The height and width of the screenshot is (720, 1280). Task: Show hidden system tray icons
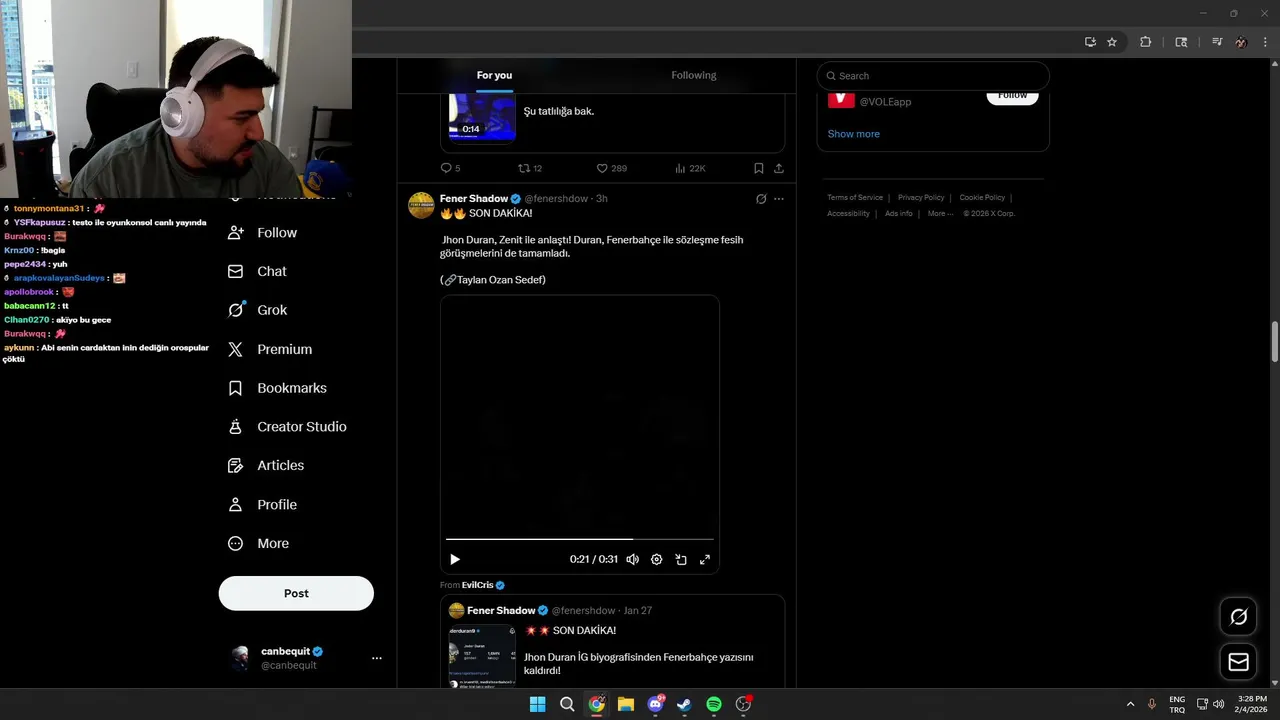(x=1130, y=704)
